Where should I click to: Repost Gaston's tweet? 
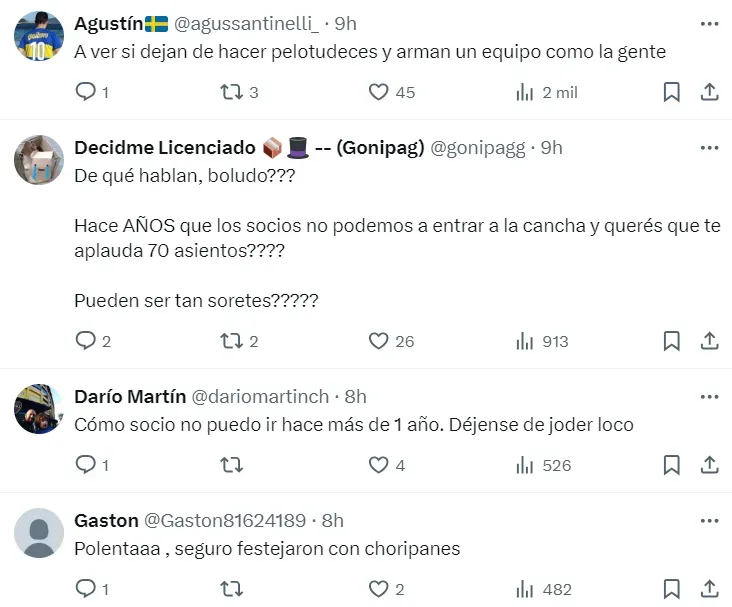point(231,589)
